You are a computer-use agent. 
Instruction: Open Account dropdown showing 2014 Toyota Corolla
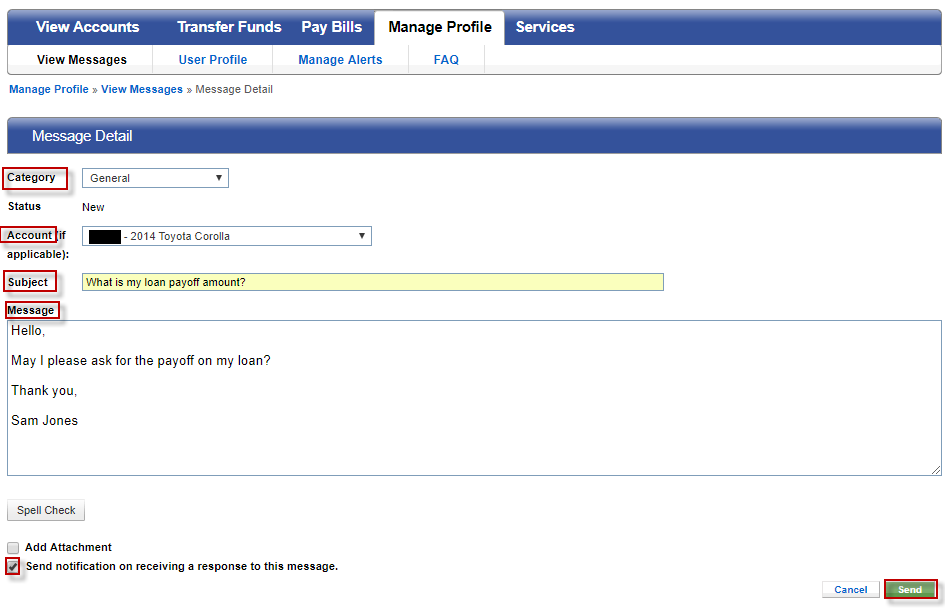[227, 236]
